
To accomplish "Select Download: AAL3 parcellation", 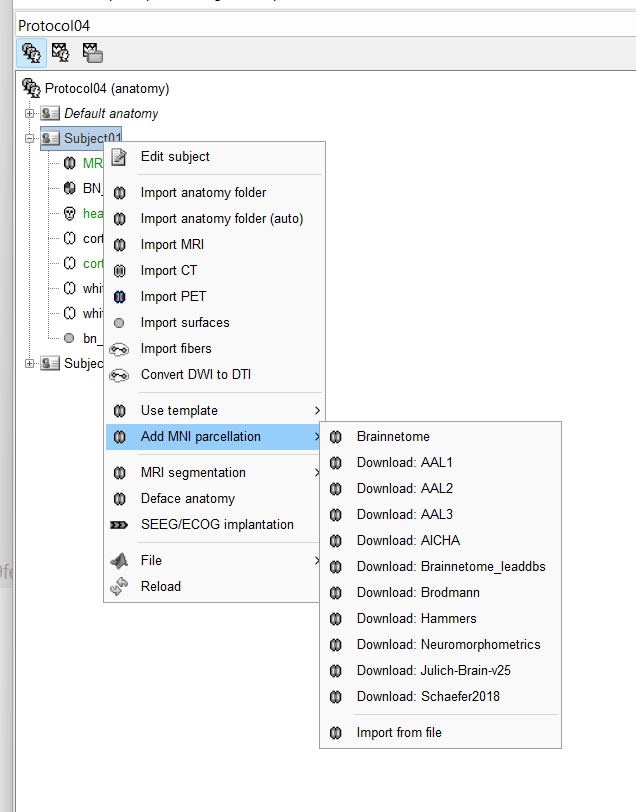I will (x=440, y=514).
